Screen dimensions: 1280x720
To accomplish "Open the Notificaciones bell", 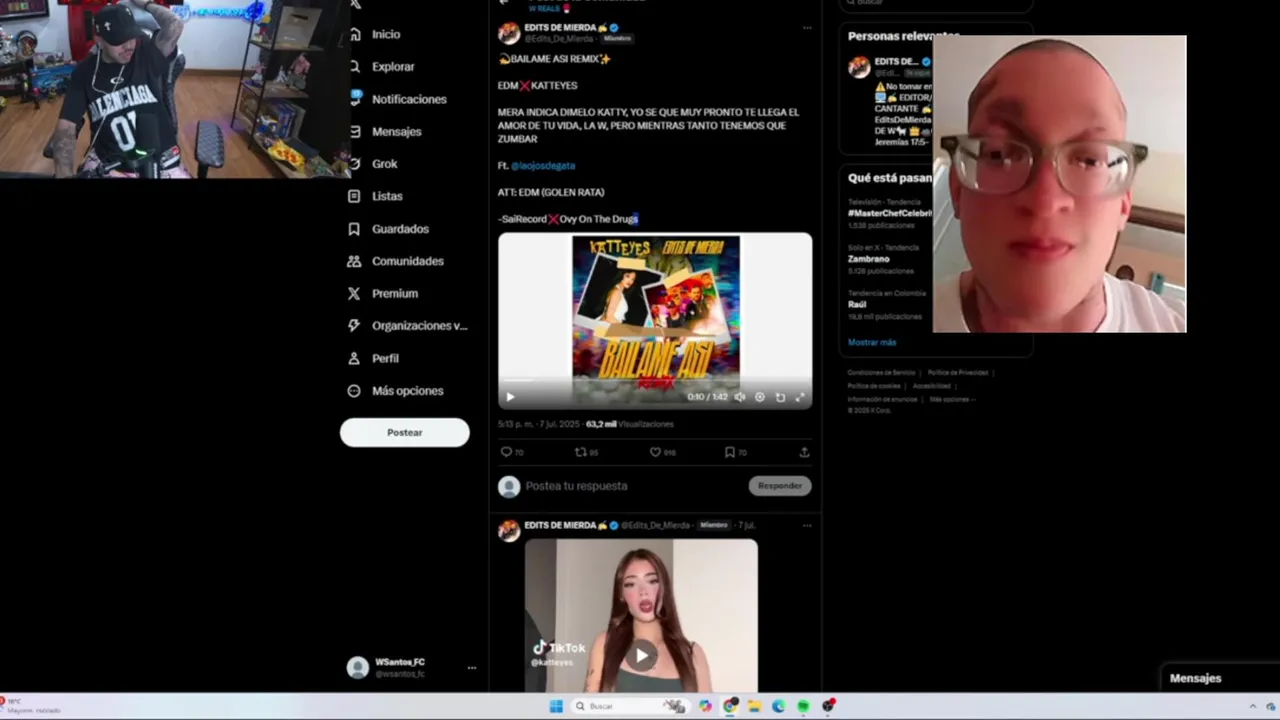I will (398, 99).
